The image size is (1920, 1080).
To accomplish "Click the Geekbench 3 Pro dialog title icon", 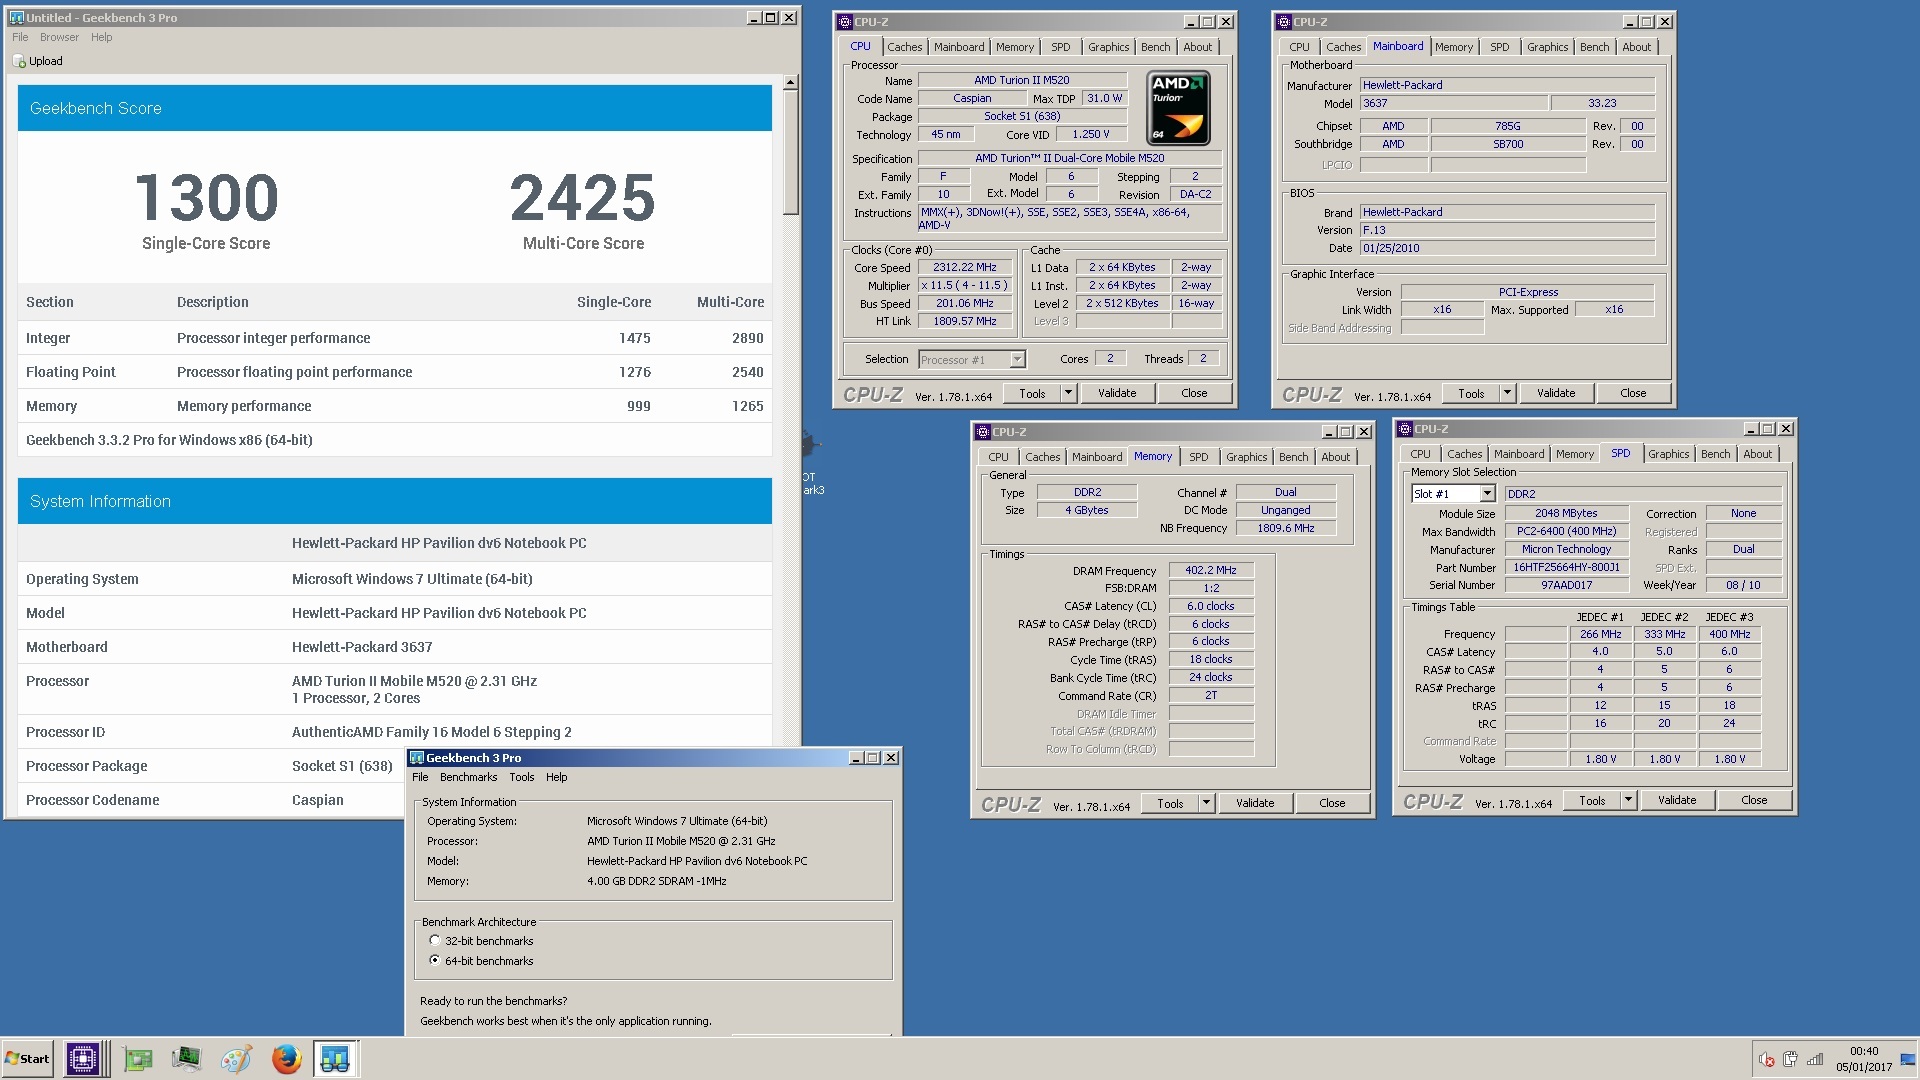I will pos(417,758).
